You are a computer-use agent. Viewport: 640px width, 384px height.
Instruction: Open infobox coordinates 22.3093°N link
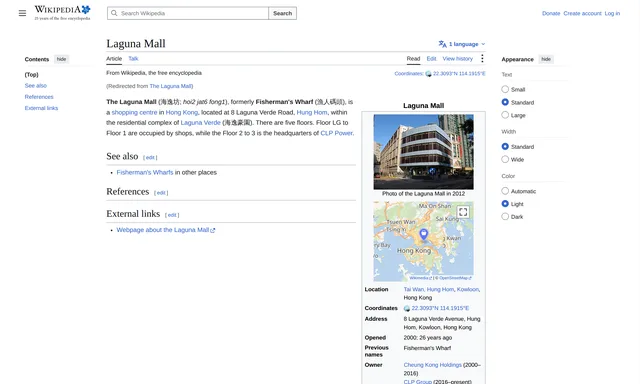point(440,309)
